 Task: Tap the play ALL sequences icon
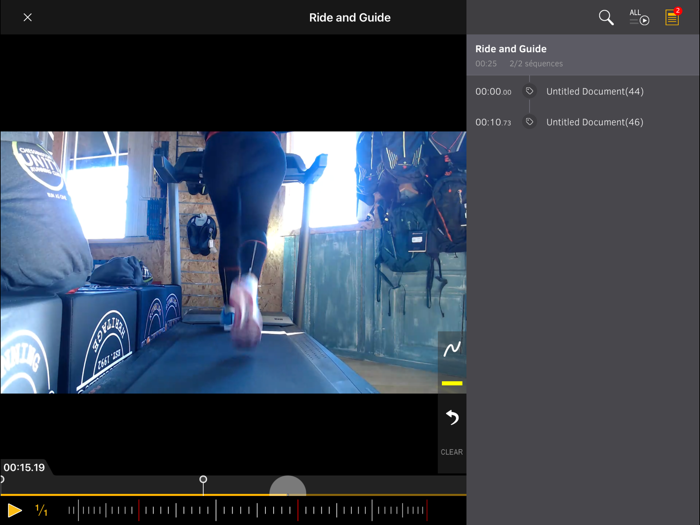tap(639, 17)
